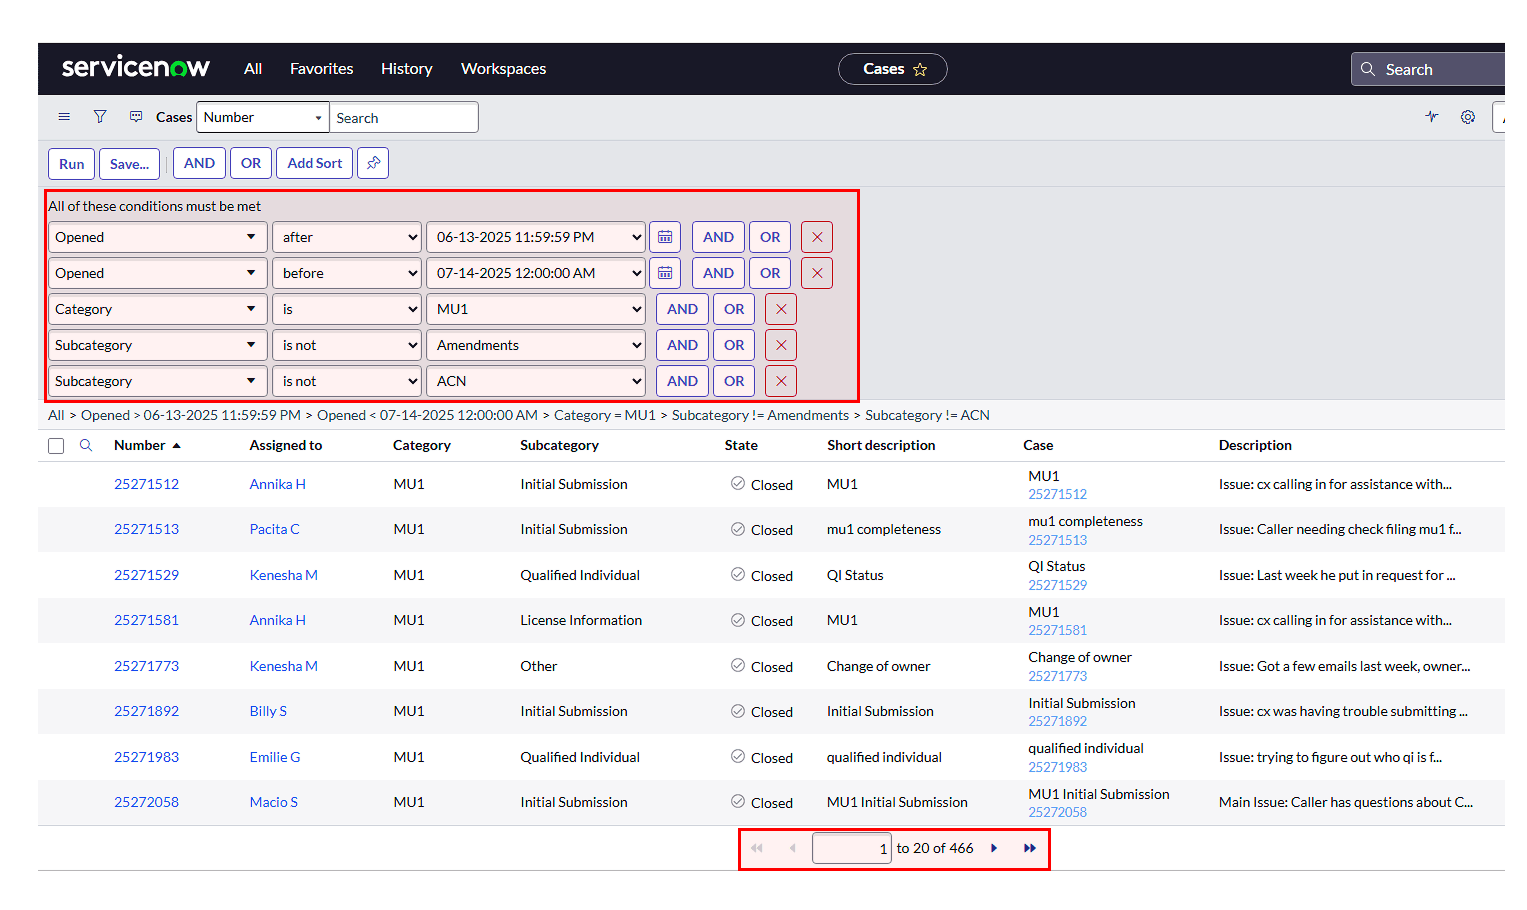
Task: Go to the next page arrow
Action: 994,848
